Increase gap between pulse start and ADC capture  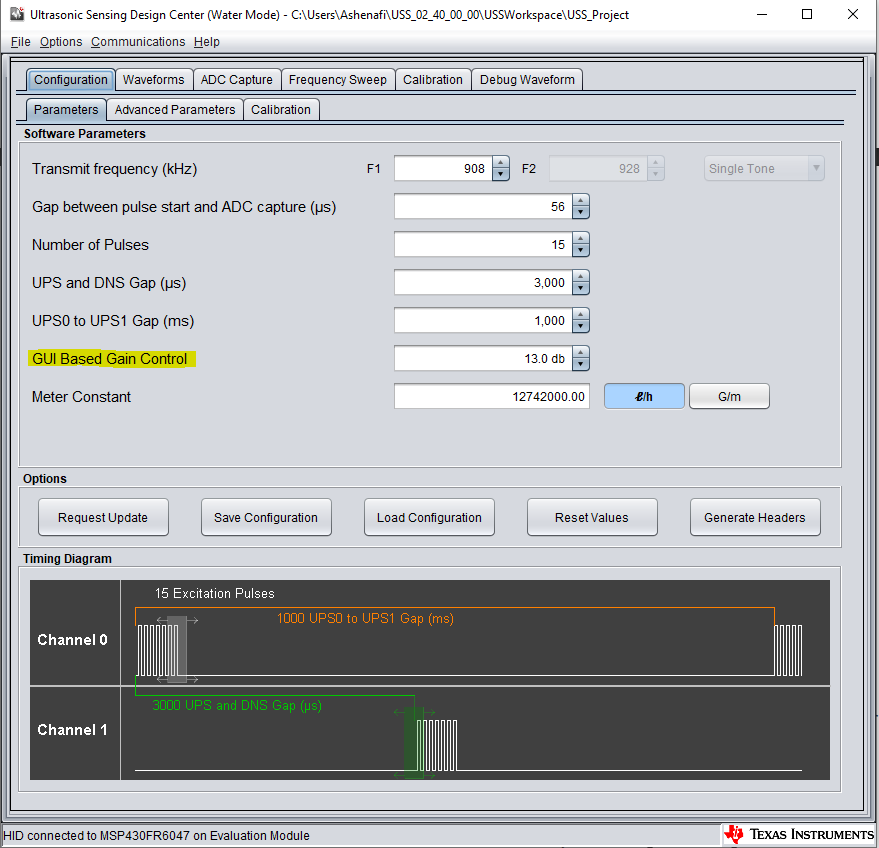click(581, 201)
